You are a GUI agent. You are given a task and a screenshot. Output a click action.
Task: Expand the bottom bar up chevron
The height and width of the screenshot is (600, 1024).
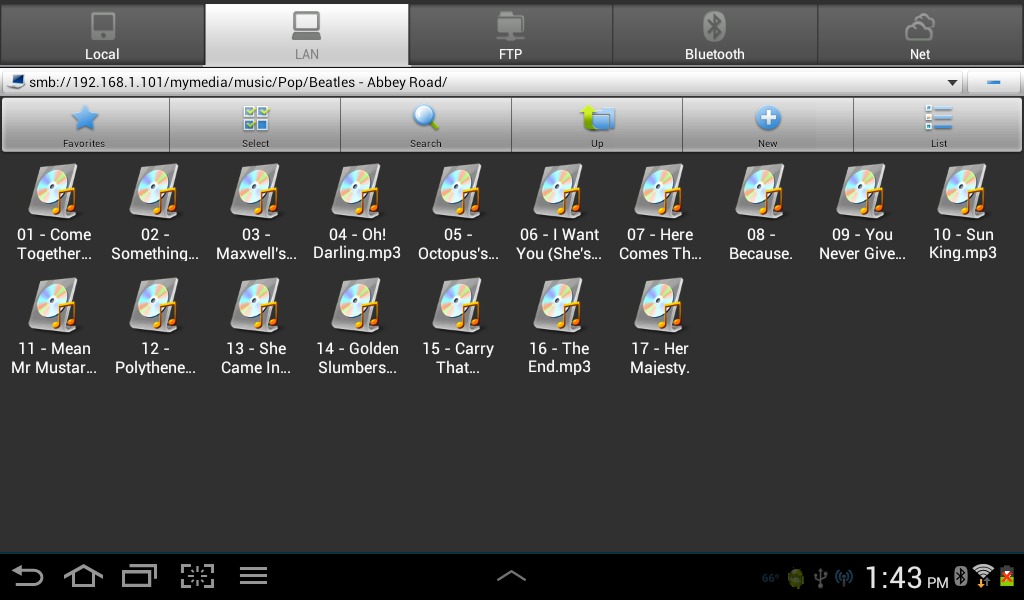click(x=511, y=576)
